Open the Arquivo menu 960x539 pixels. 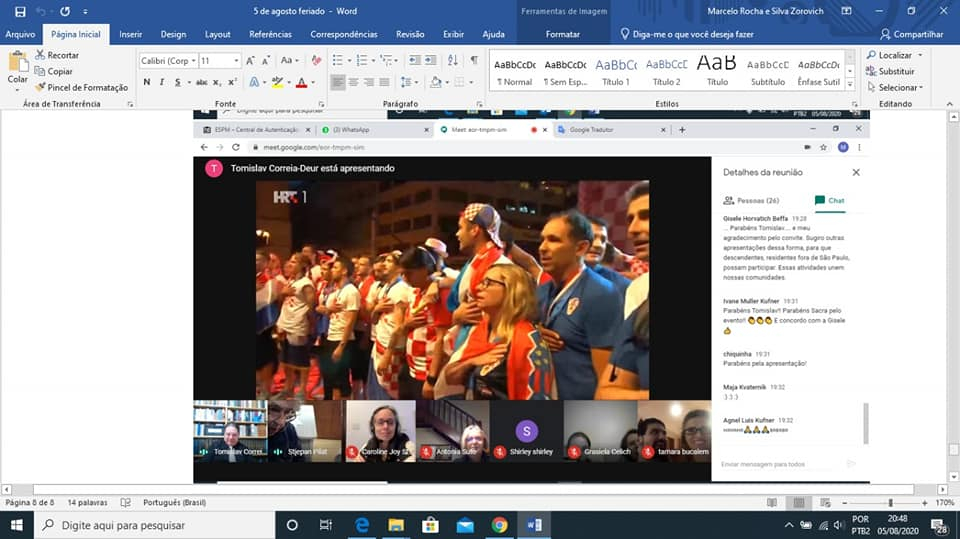20,34
